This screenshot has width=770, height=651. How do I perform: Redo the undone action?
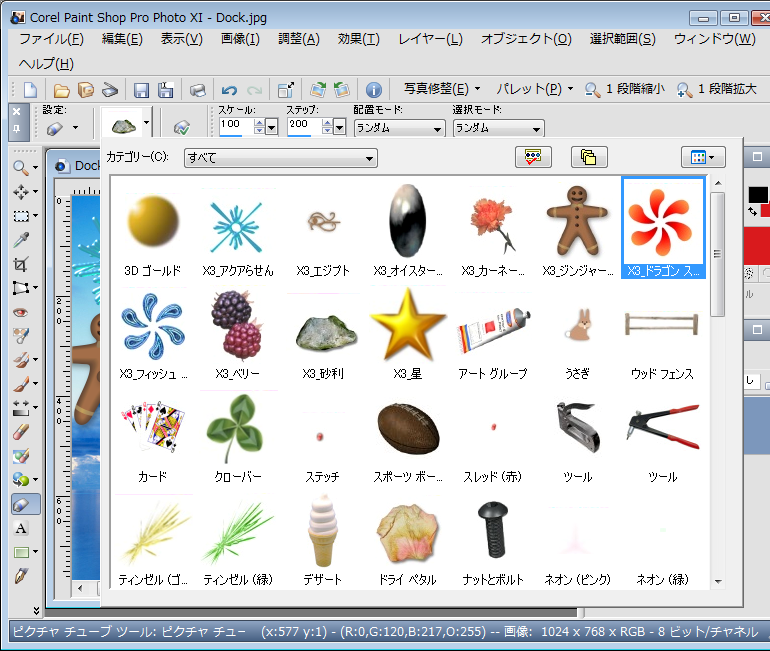pyautogui.click(x=254, y=90)
